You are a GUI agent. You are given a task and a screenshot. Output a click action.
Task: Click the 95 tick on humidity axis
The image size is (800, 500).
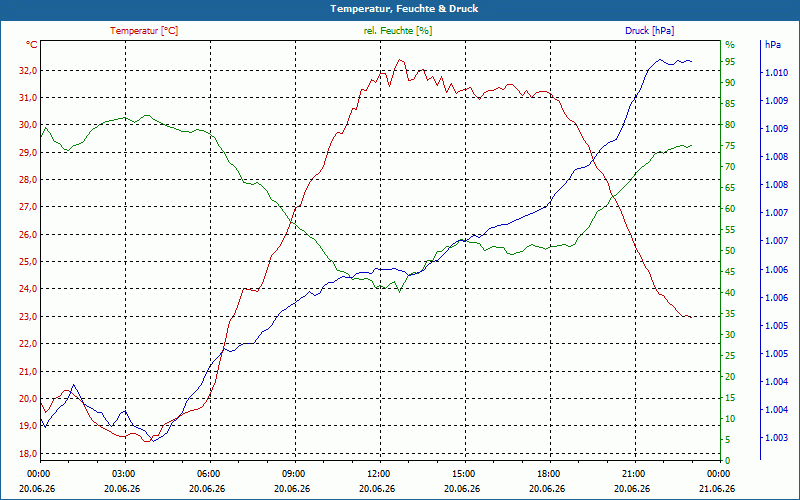(730, 62)
